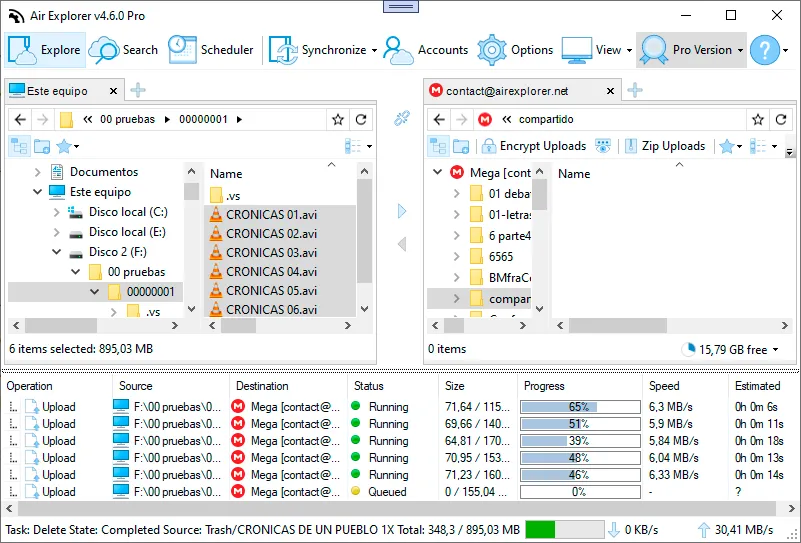This screenshot has width=801, height=543.
Task: Refresh the left pane folder
Action: point(361,120)
